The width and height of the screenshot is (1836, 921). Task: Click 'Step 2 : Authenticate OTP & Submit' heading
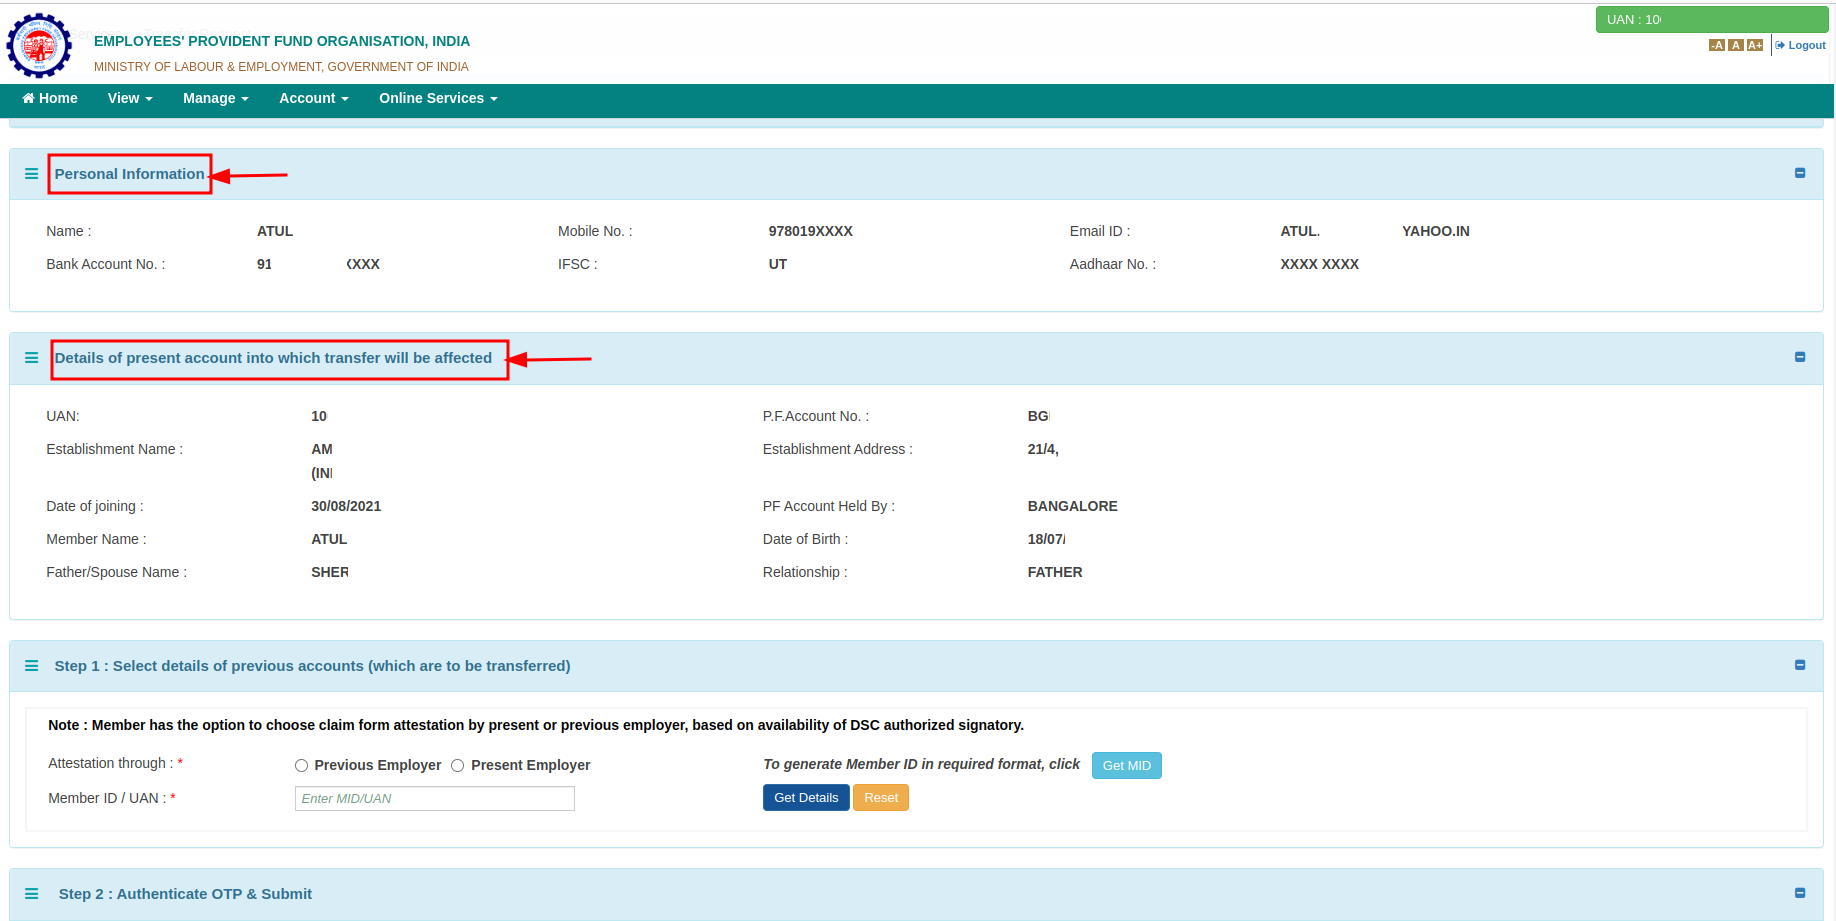(x=185, y=894)
